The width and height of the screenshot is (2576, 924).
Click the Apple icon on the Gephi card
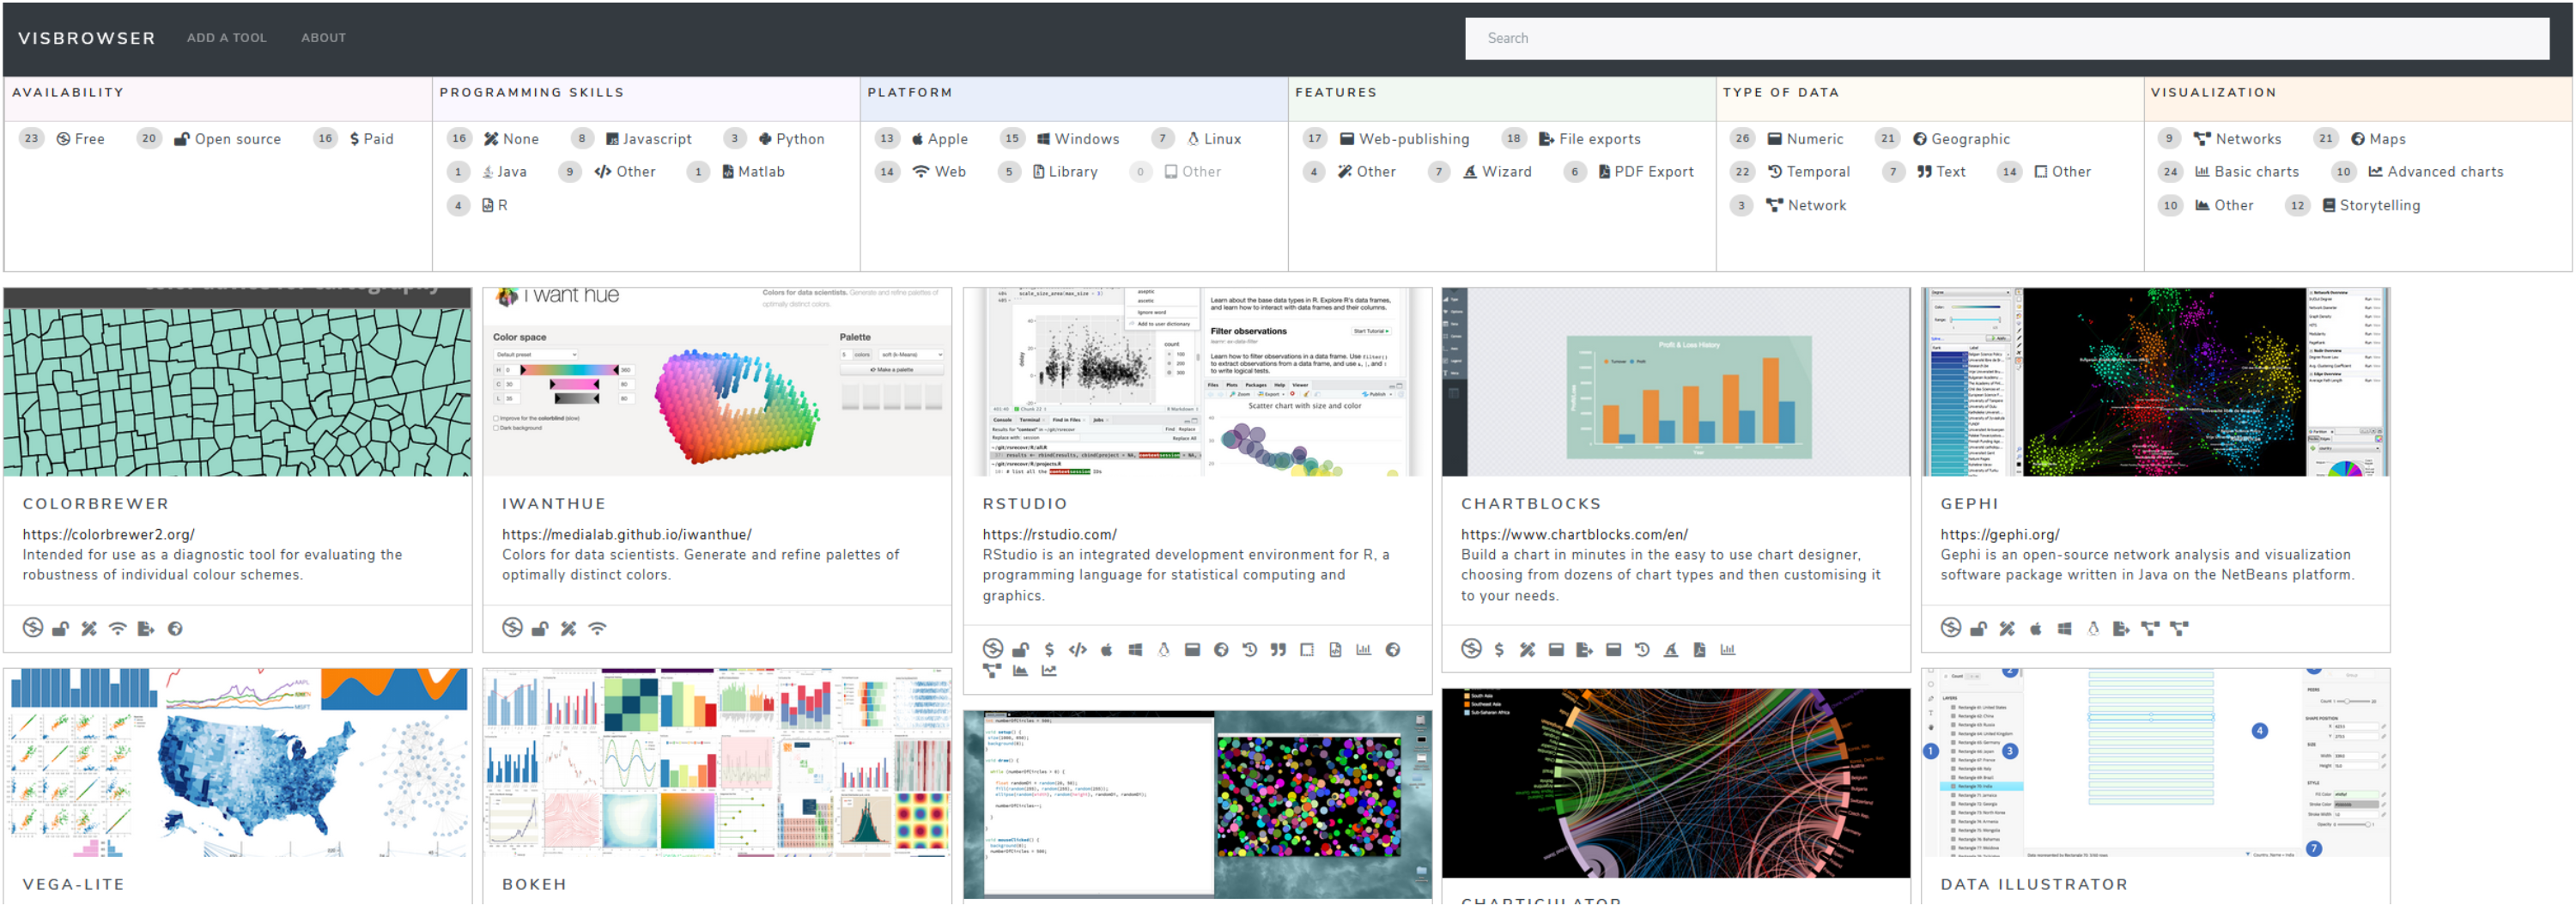(2036, 629)
